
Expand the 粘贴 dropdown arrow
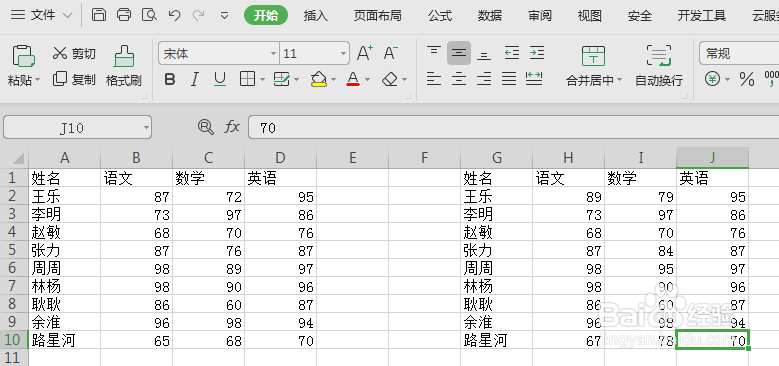coord(38,80)
